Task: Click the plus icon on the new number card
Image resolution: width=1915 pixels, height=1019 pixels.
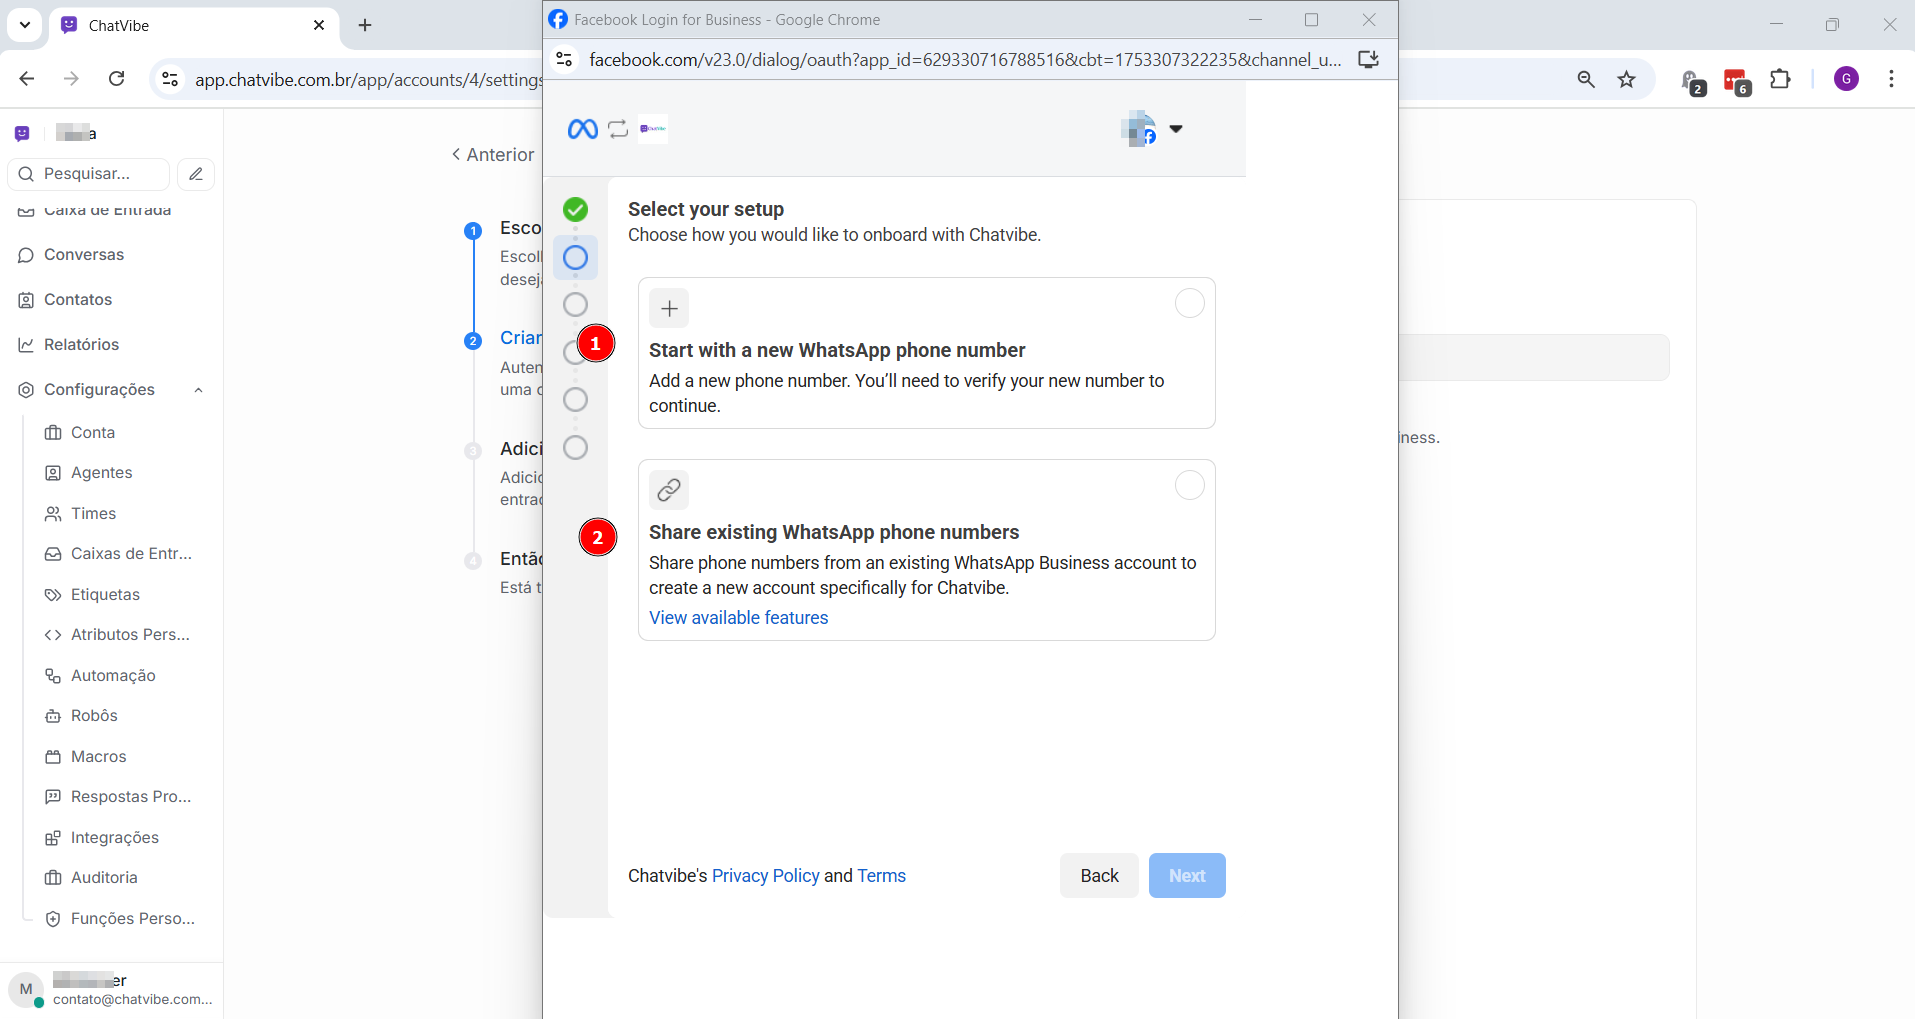Action: tap(669, 308)
